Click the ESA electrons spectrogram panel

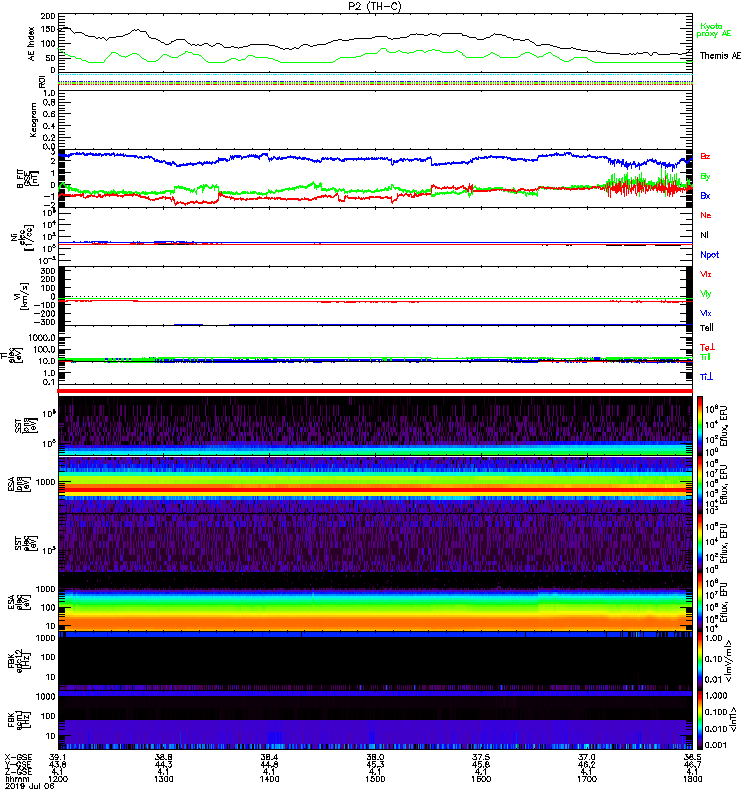[x=375, y=602]
